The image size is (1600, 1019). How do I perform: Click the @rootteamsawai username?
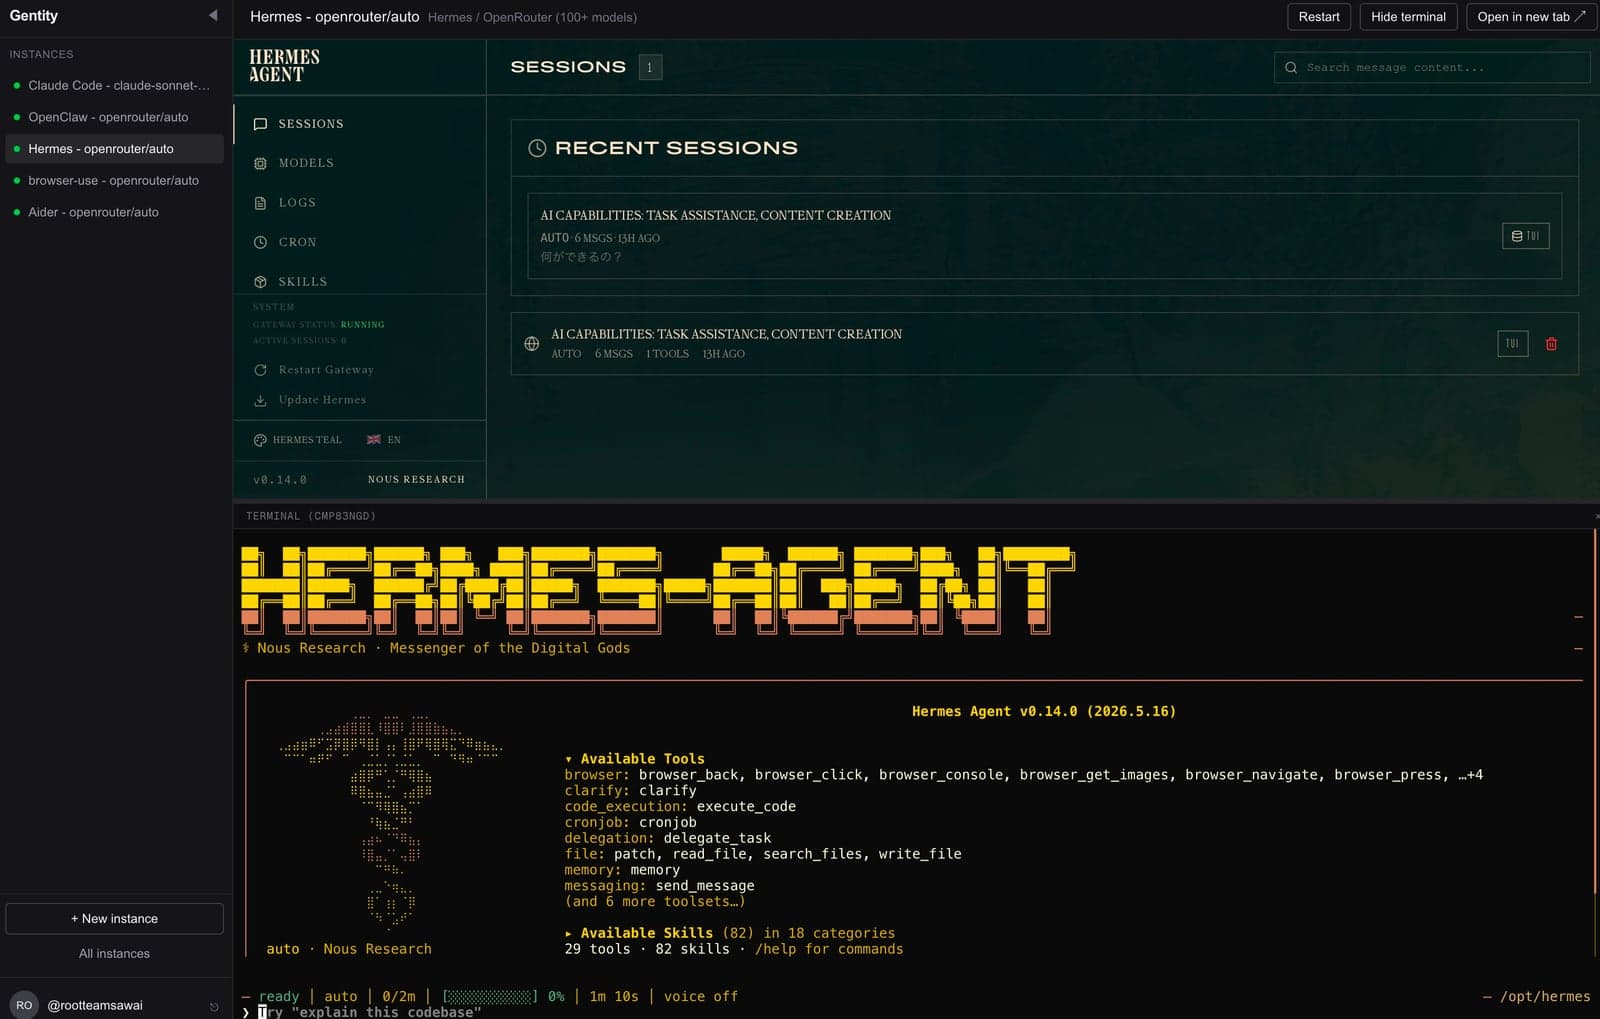[x=95, y=1005]
